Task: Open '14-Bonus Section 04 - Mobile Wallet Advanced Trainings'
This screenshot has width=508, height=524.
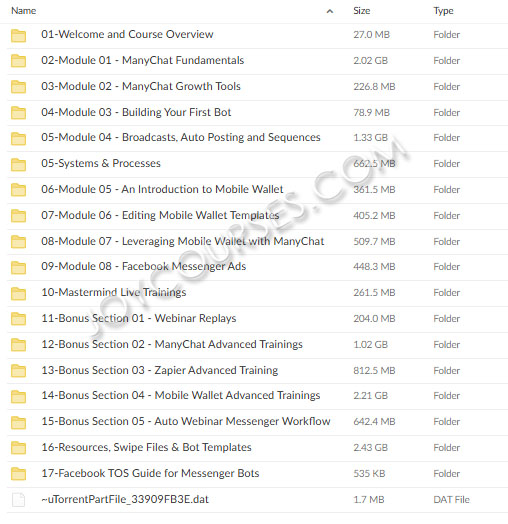Action: point(181,395)
